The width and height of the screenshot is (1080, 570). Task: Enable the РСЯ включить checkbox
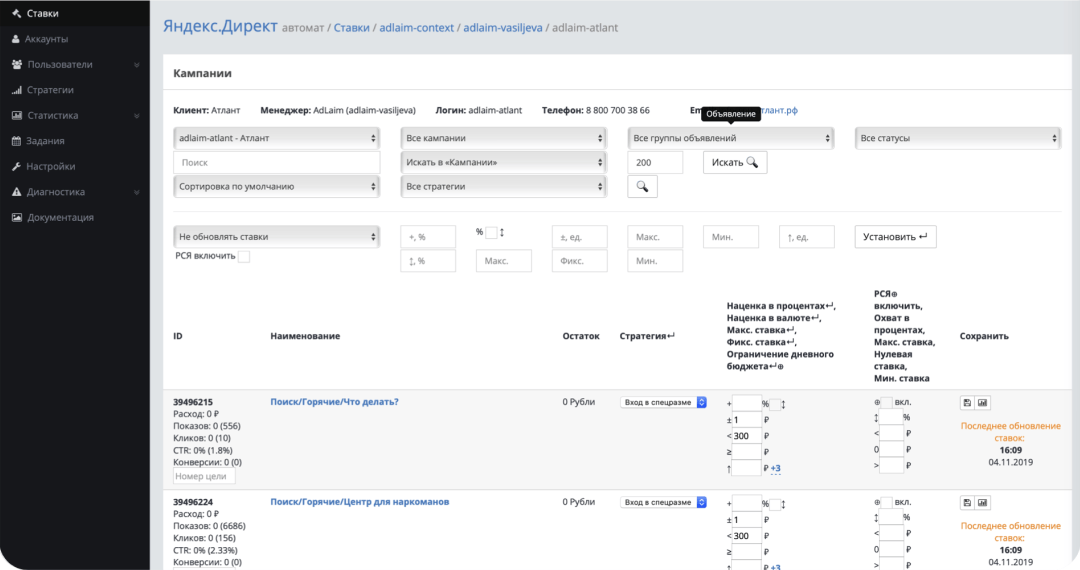point(244,257)
